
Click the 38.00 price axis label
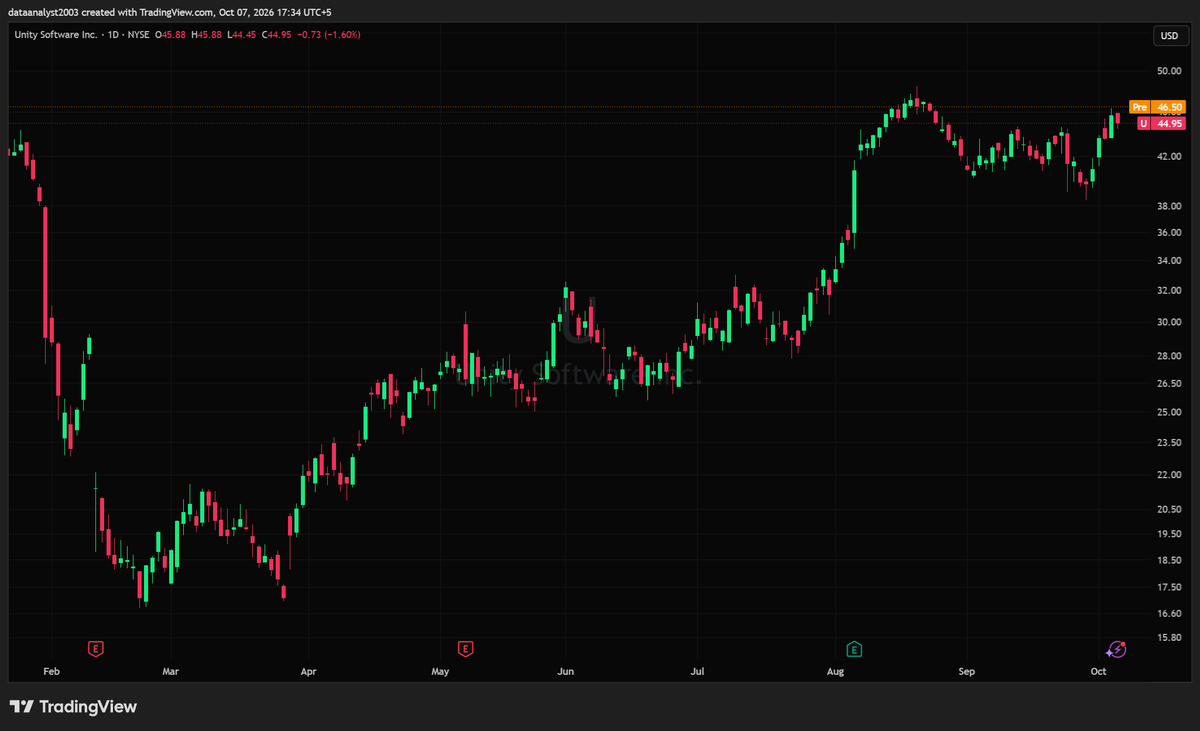coord(1169,206)
